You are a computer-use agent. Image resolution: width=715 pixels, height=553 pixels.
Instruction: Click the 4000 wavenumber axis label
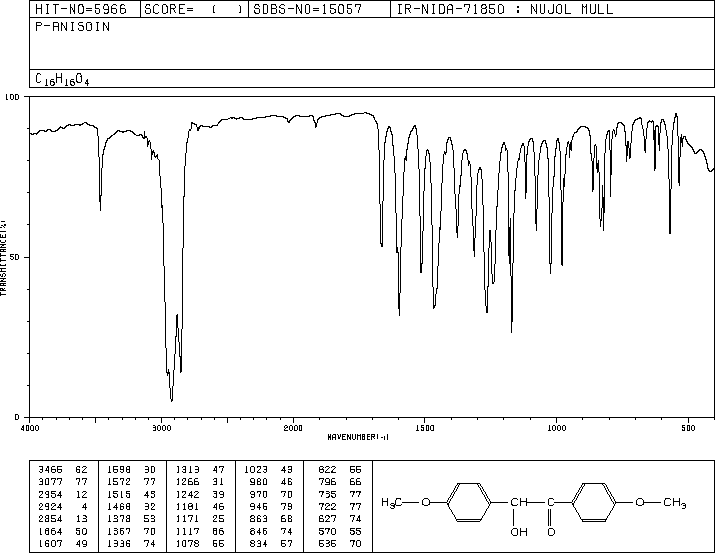click(30, 428)
